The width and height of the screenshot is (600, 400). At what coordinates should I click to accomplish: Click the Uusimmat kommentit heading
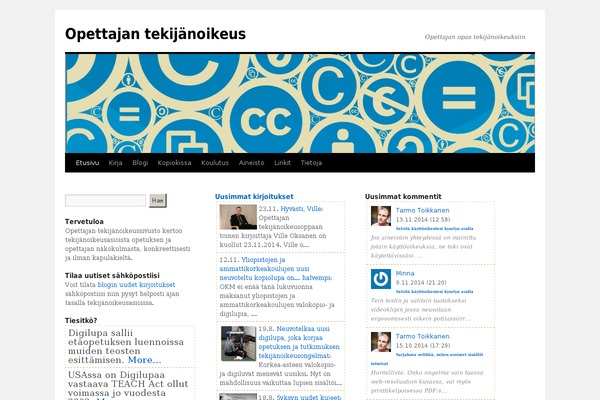tap(403, 196)
